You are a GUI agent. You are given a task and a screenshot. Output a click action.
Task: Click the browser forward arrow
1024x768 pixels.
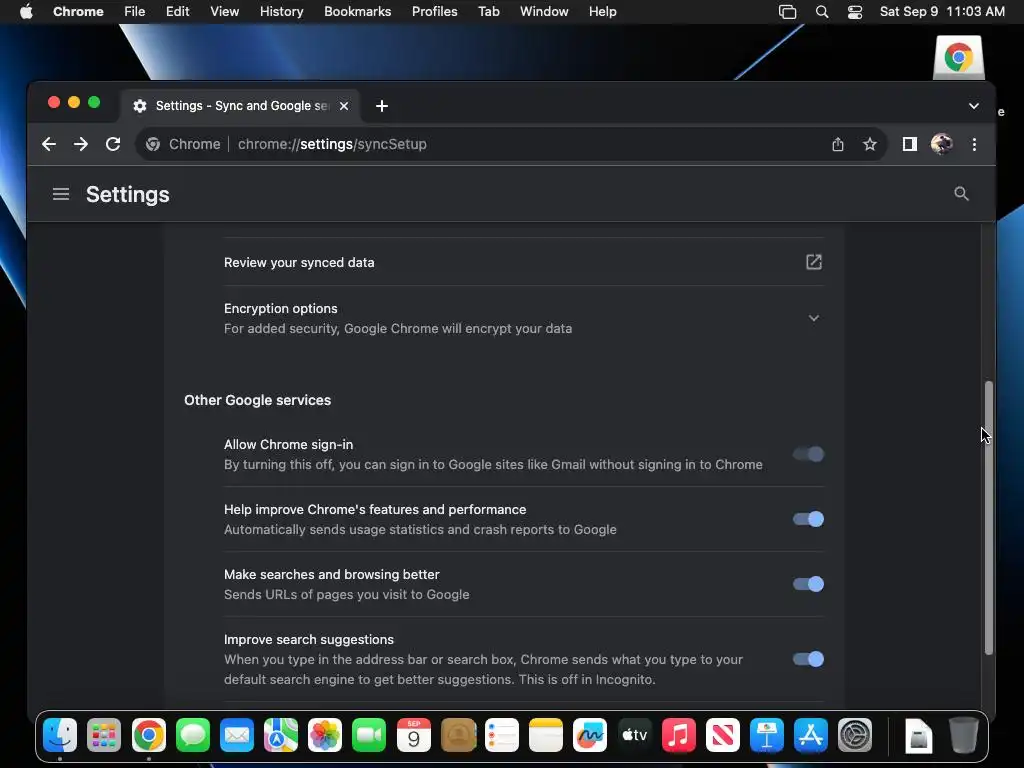coord(80,144)
